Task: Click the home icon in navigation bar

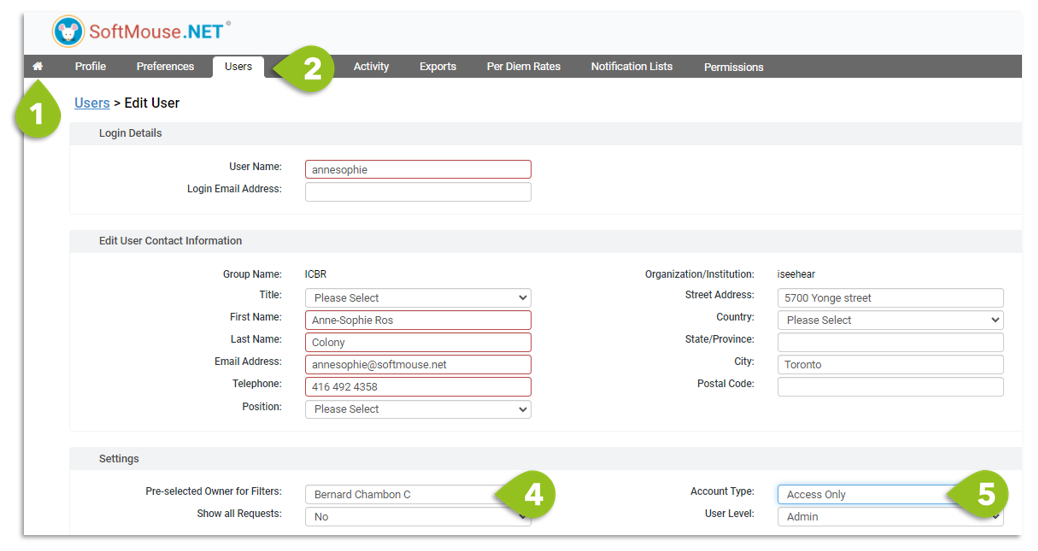Action: click(x=38, y=66)
